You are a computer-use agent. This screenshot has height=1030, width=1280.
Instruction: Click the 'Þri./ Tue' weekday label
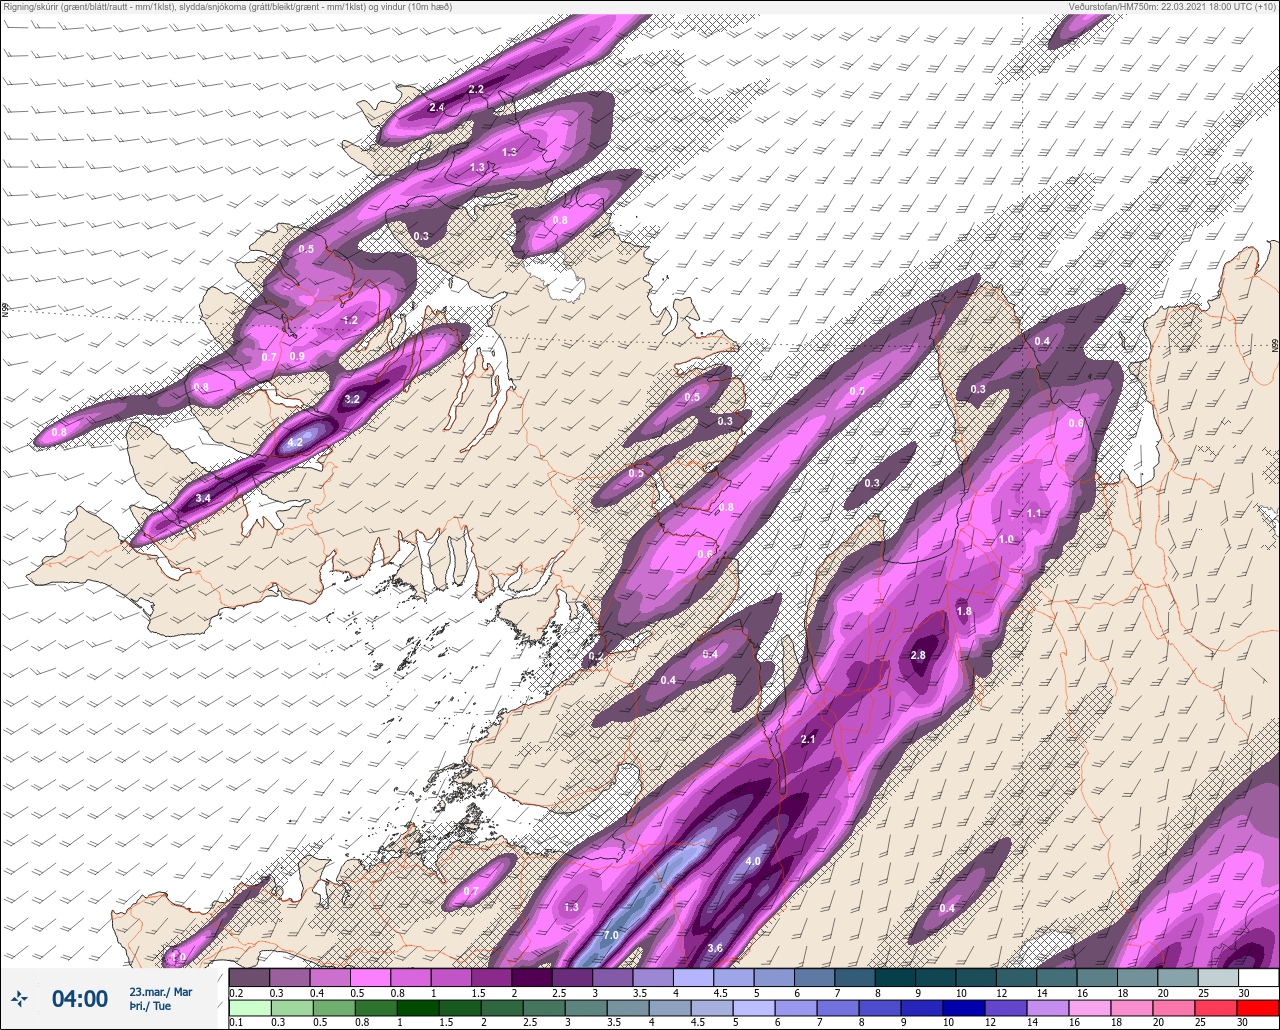pos(150,1006)
